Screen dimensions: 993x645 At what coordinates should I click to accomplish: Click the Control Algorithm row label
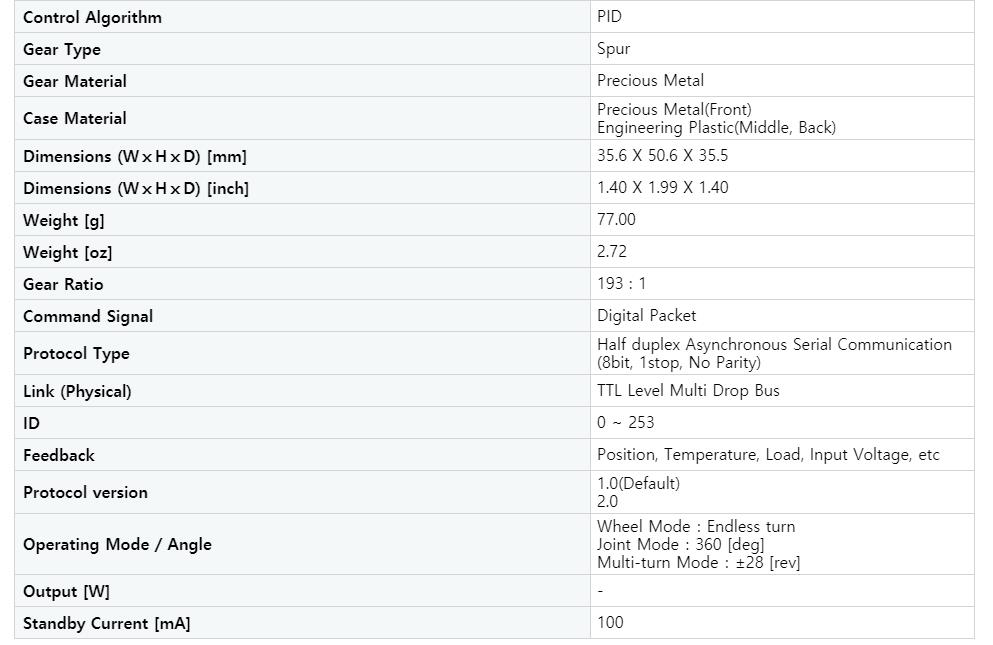pyautogui.click(x=92, y=17)
